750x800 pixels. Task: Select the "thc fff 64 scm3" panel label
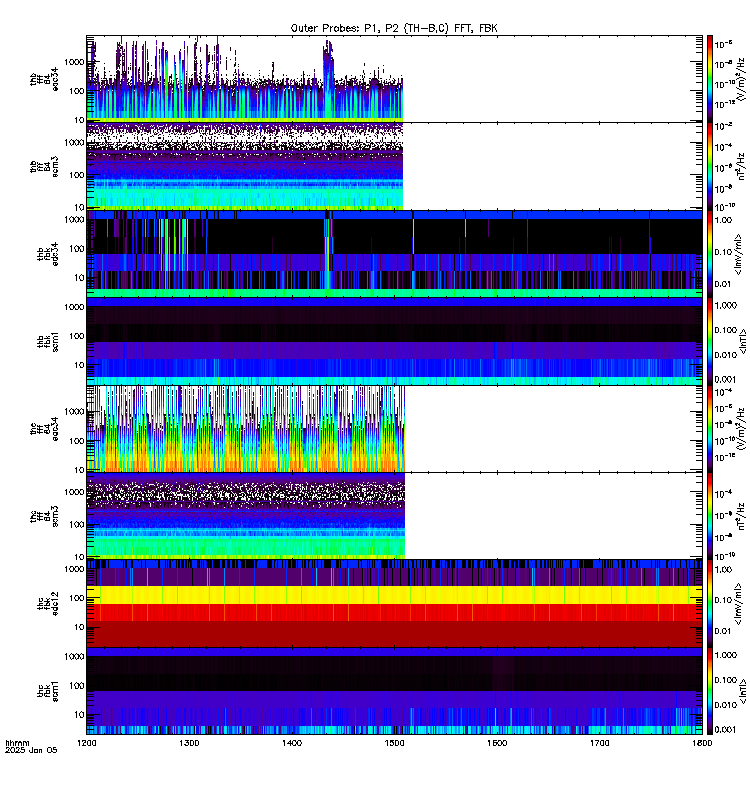point(44,516)
